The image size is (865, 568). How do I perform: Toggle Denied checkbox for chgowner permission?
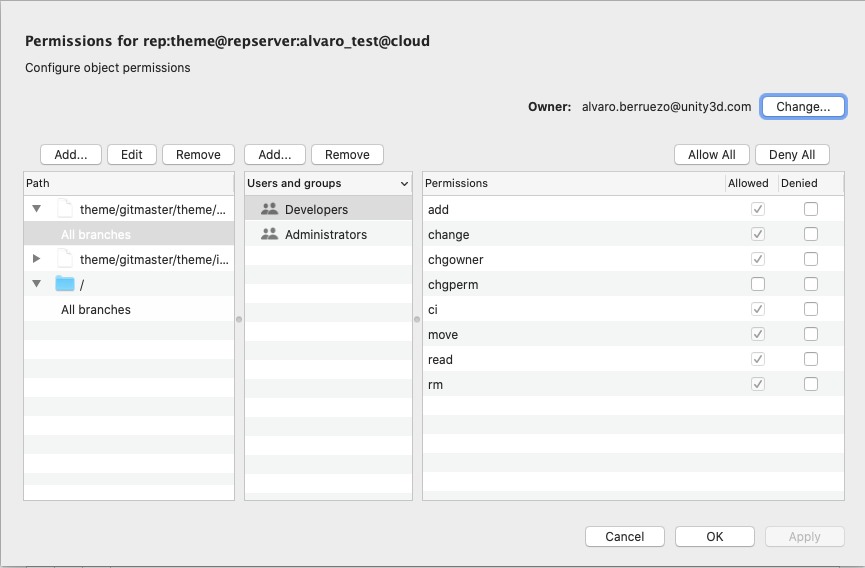pos(811,259)
